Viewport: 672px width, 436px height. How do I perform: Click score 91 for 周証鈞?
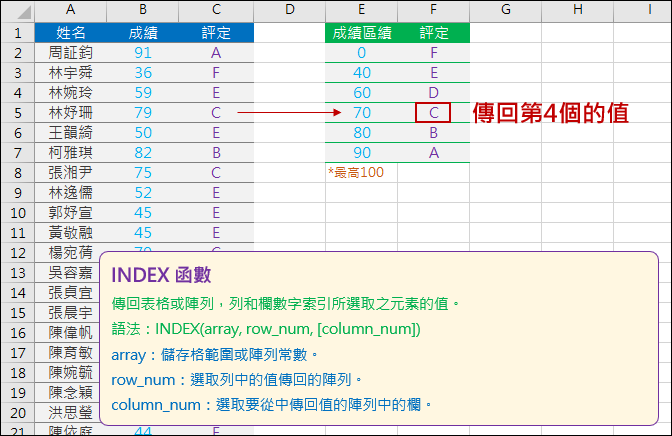[x=143, y=53]
